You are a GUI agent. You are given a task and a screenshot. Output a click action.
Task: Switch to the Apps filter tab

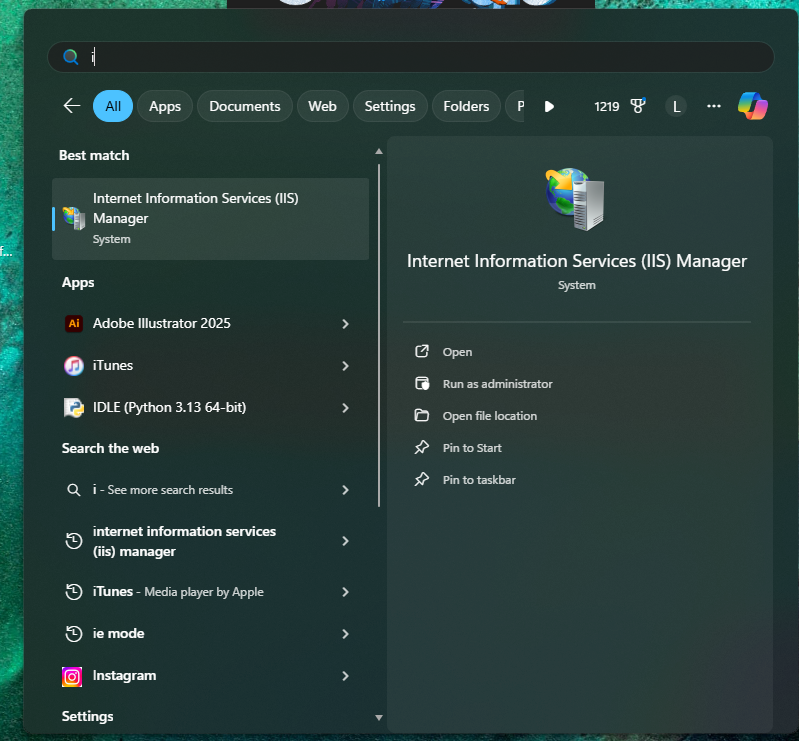165,106
